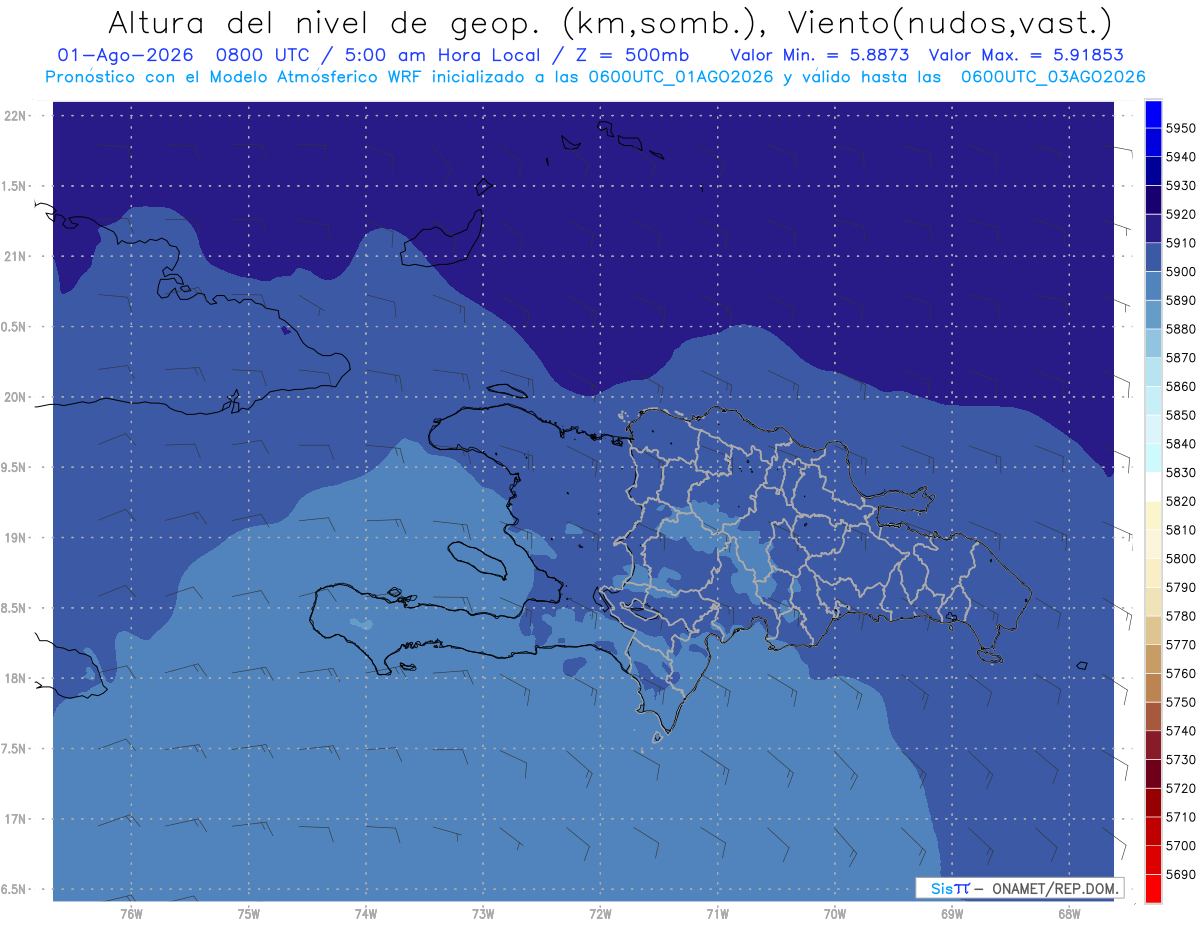Click the '68W' longitude label
The image size is (1200, 927).
coord(1069,914)
